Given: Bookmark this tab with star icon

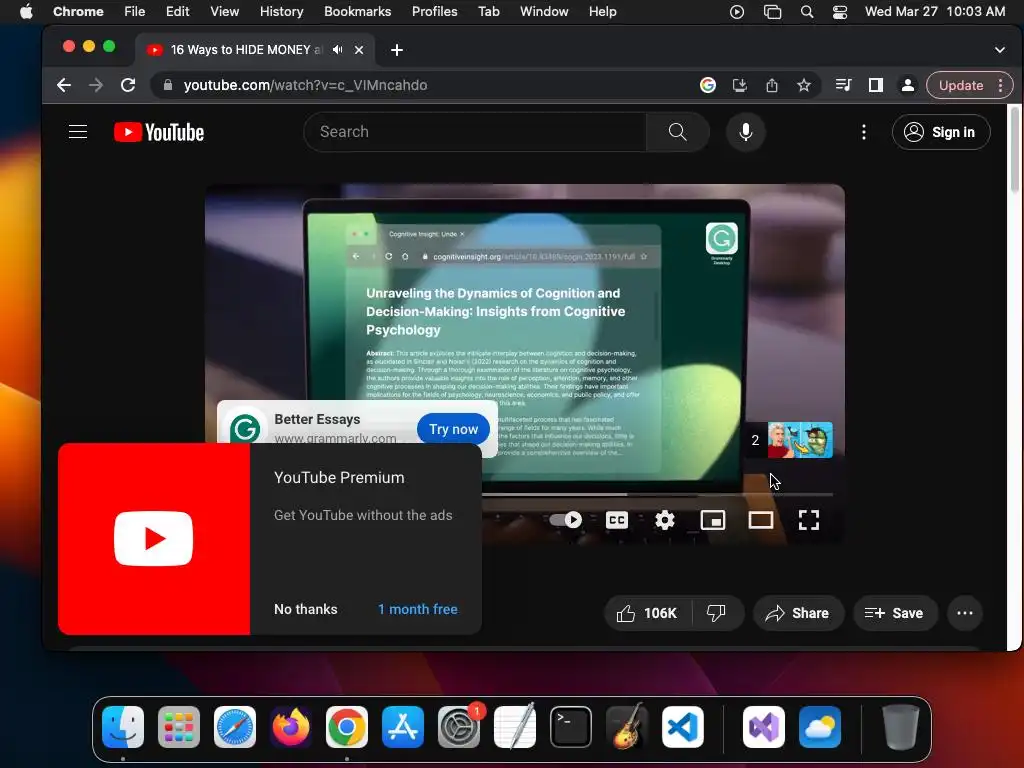Looking at the screenshot, I should (804, 85).
